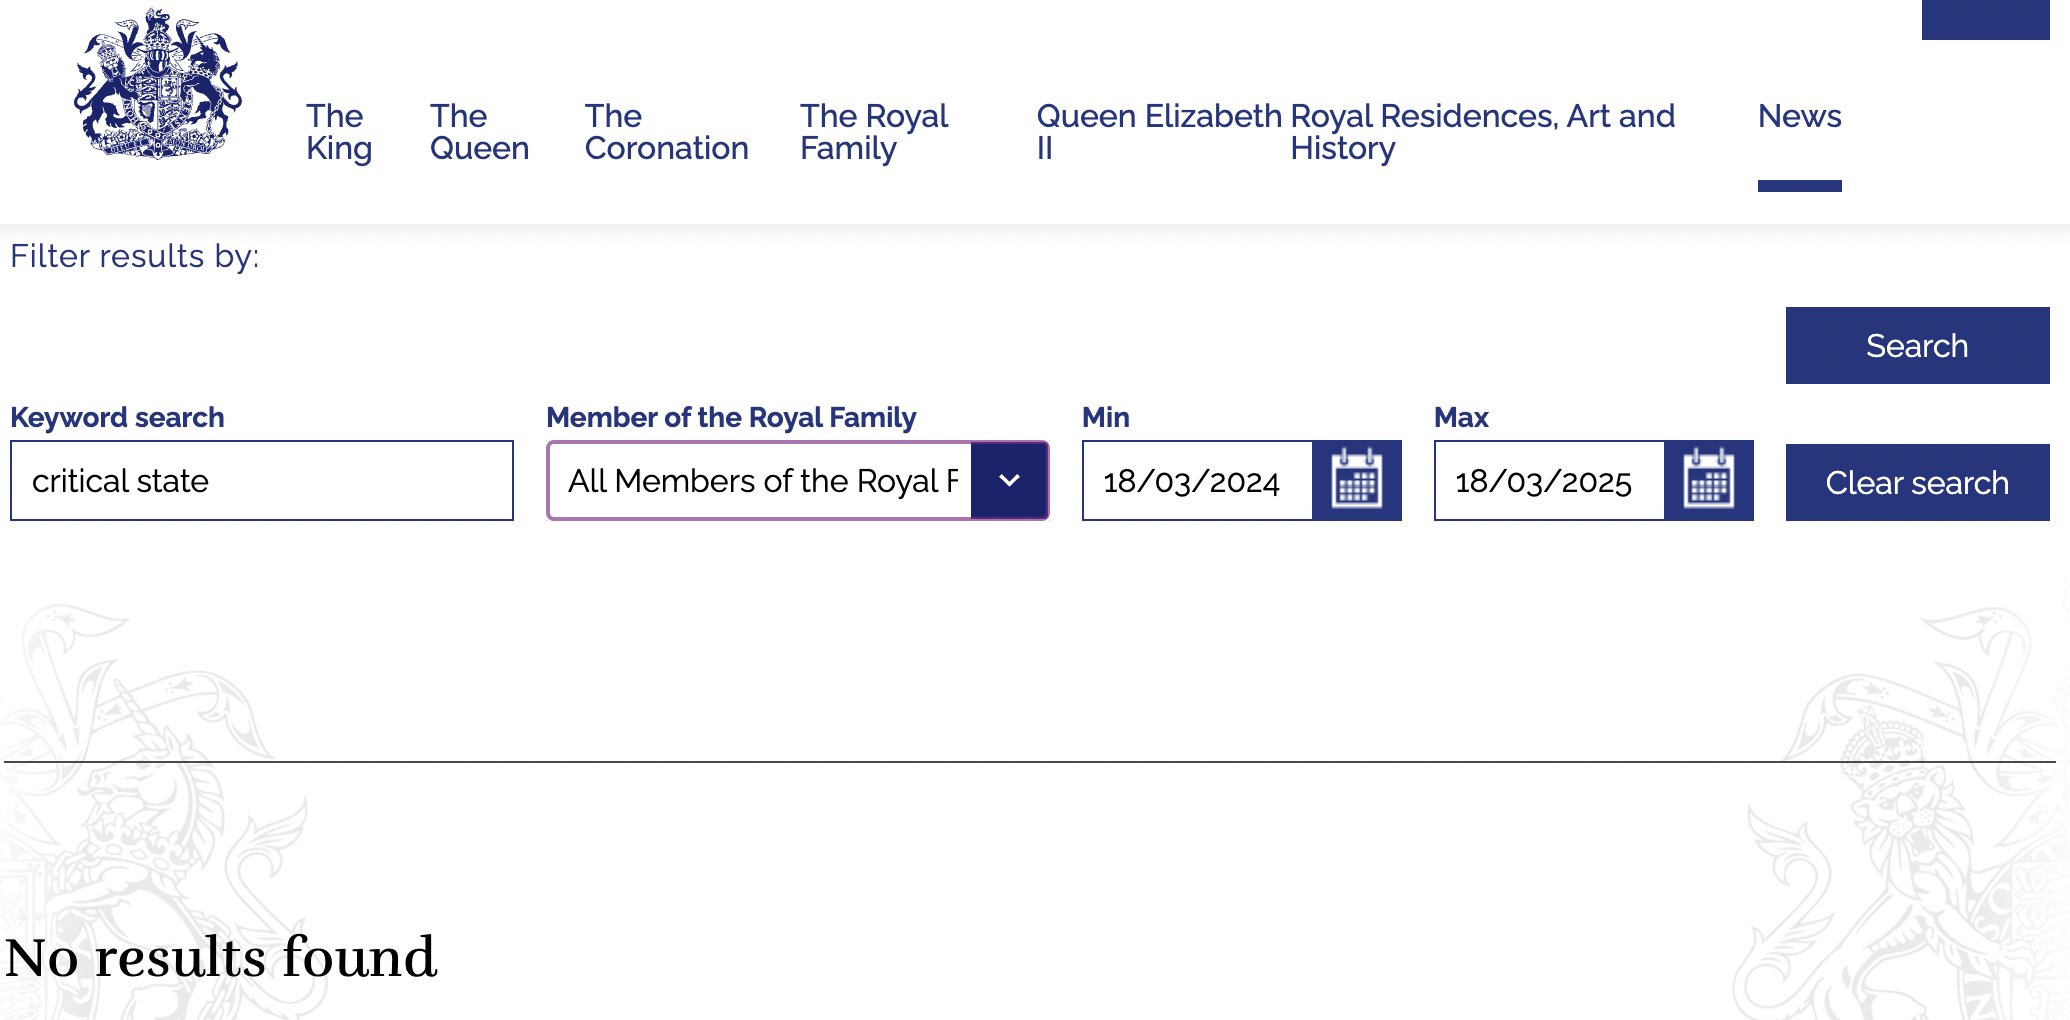Open the Max date calendar picker
2070x1020 pixels.
[x=1709, y=480]
